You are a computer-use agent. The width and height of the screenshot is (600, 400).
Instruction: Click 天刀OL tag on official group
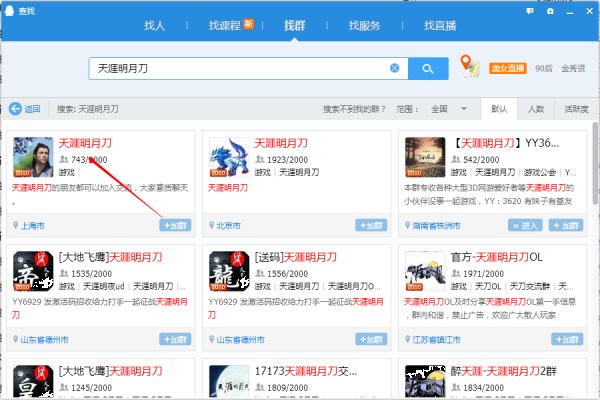tap(488, 286)
